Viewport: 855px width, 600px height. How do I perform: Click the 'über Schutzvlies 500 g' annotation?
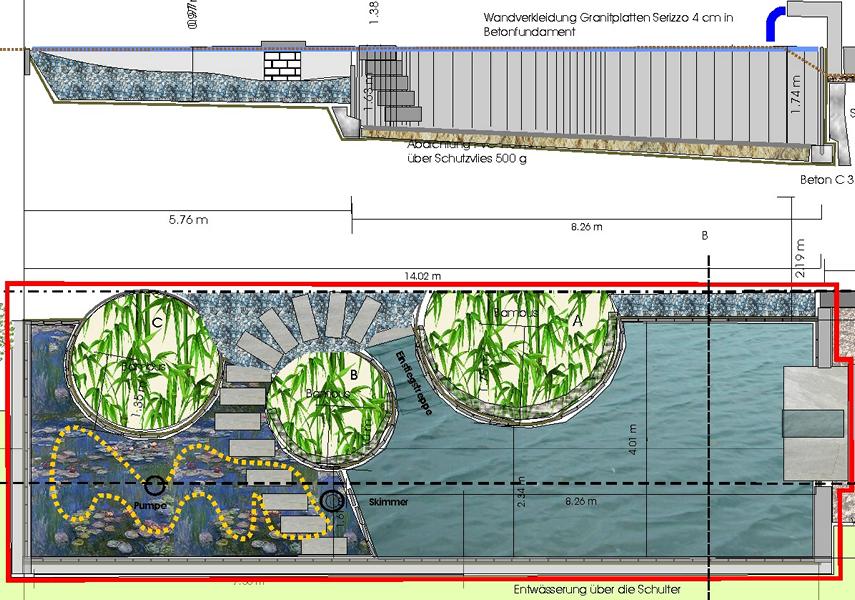click(x=467, y=159)
